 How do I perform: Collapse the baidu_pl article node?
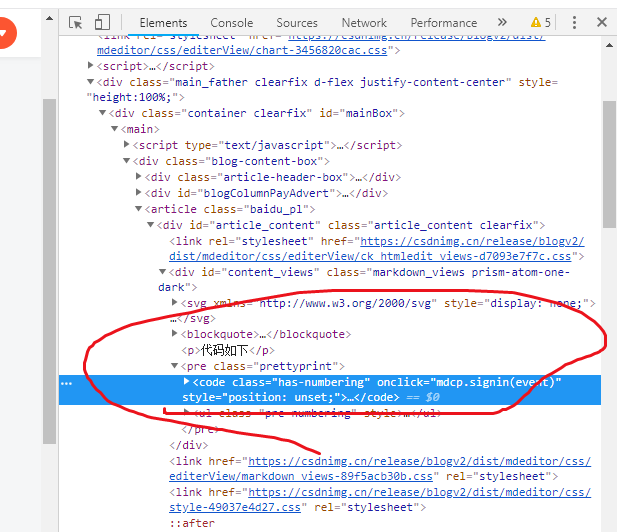139,209
